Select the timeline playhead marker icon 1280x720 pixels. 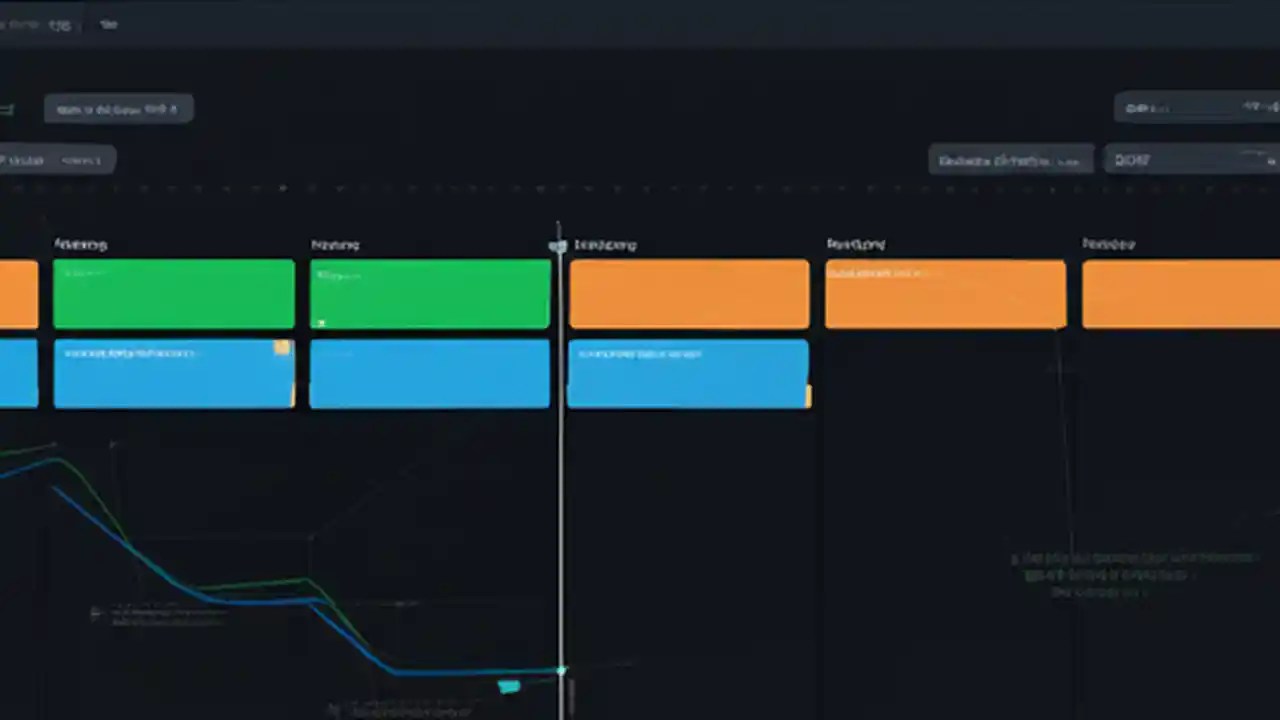558,245
